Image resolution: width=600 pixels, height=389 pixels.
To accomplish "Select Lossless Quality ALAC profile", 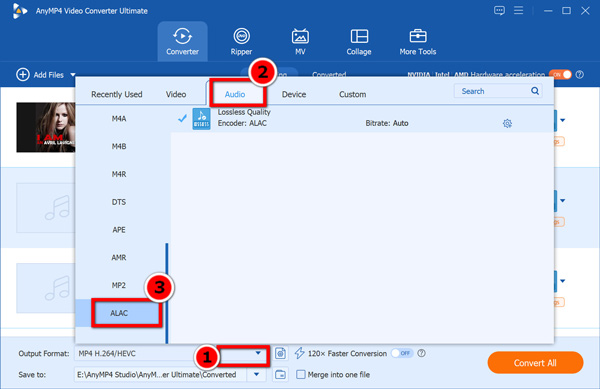I will 362,119.
